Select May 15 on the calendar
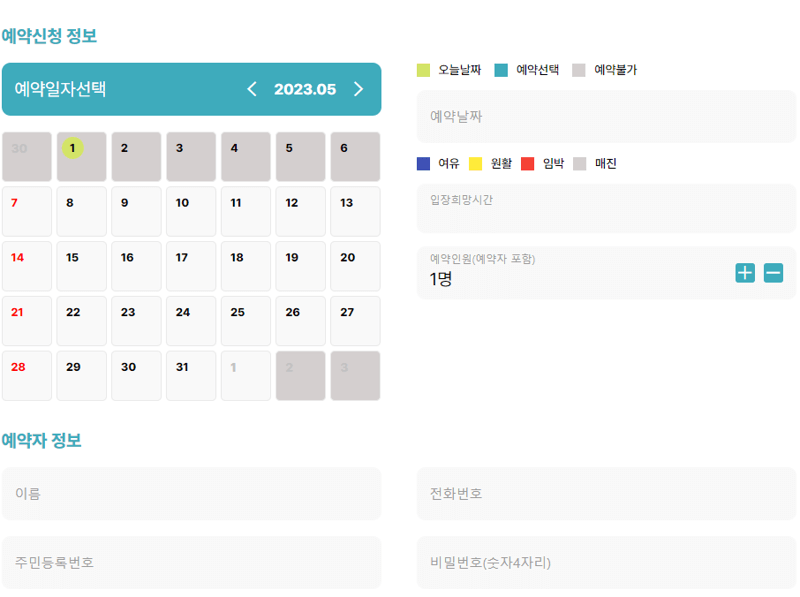The image size is (800, 597). 81,265
